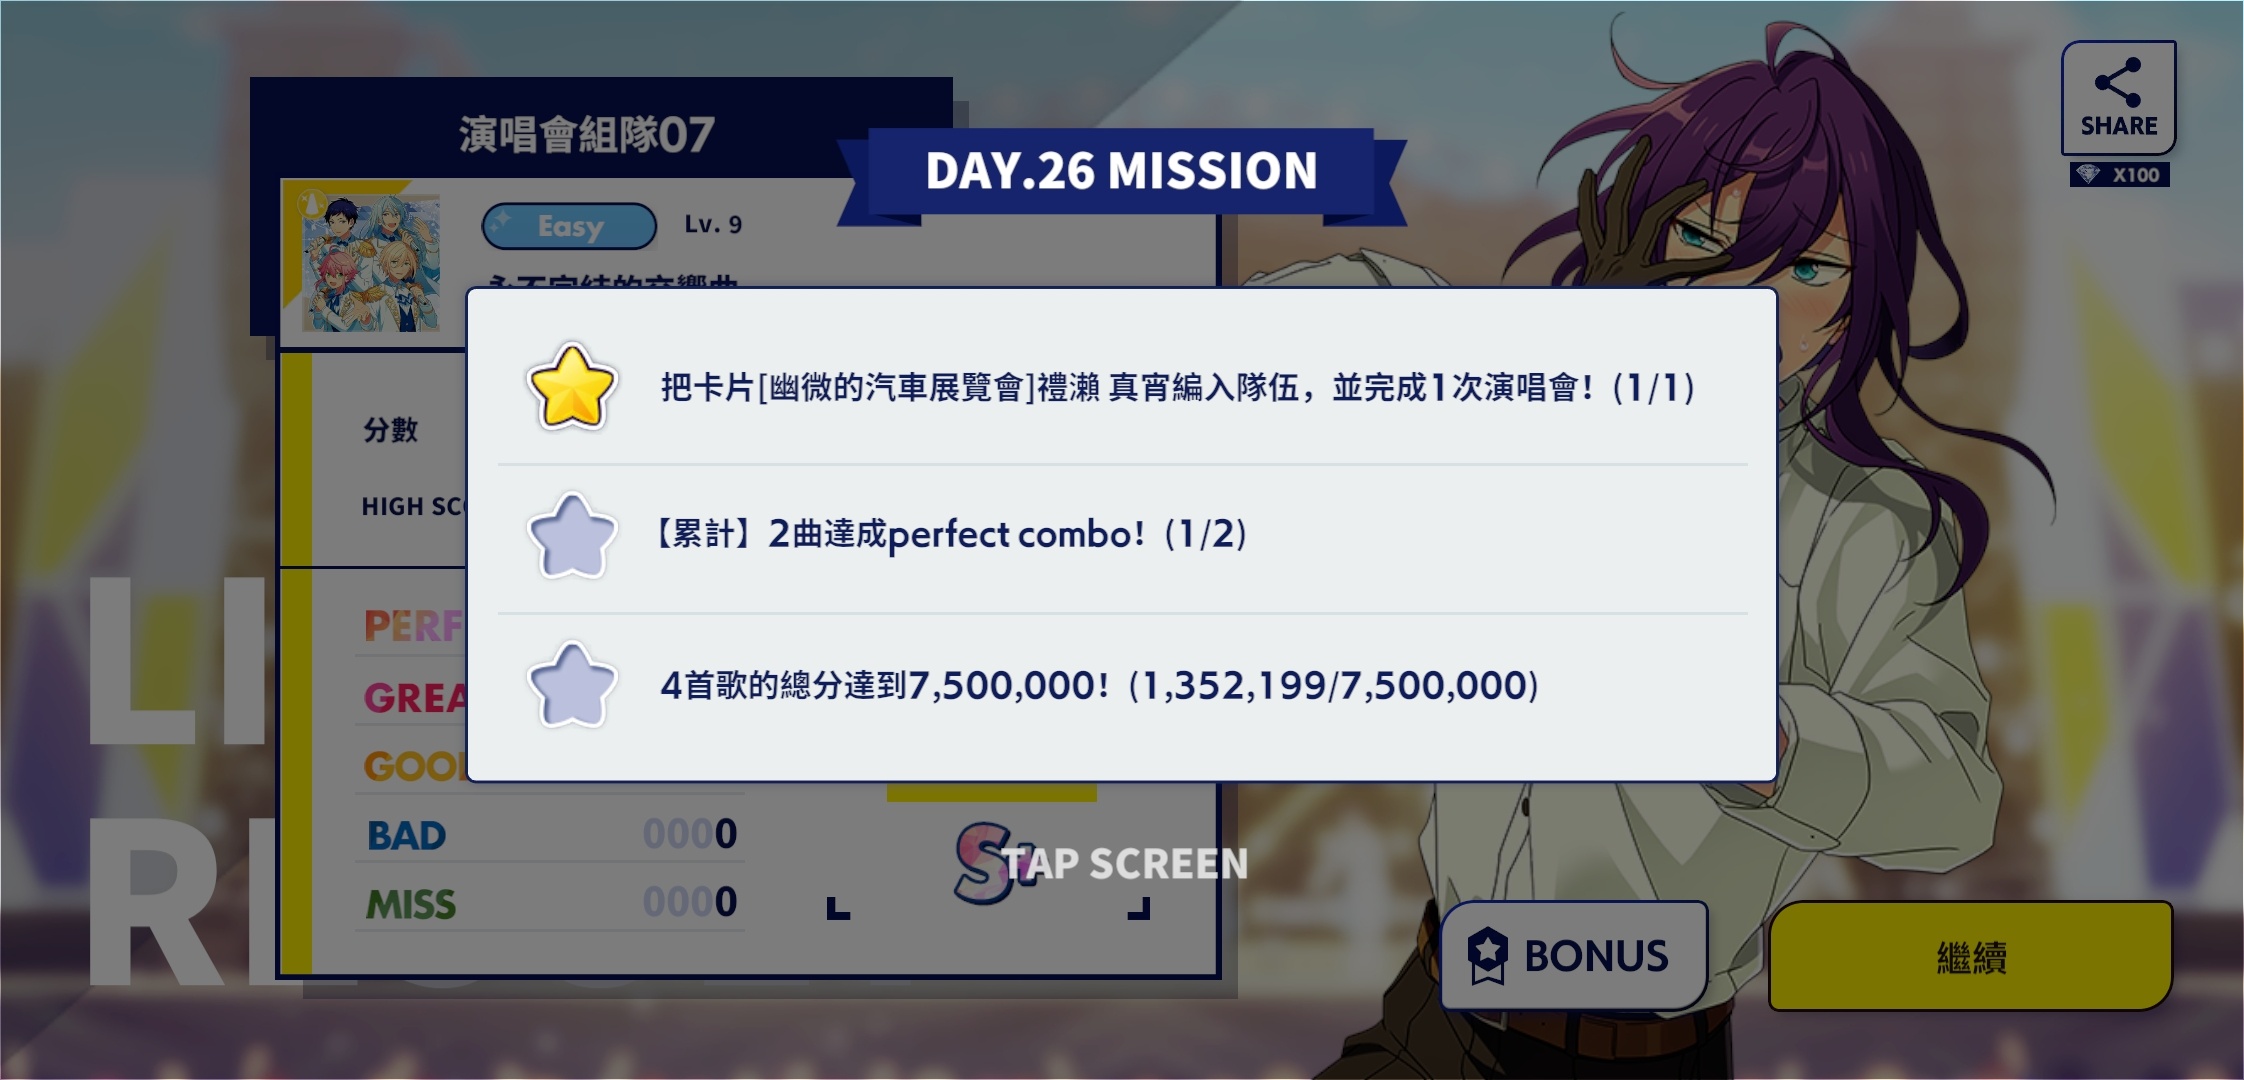Viewport: 2244px width, 1080px height.
Task: Click the 演唱會組隊07 title header
Action: point(587,134)
